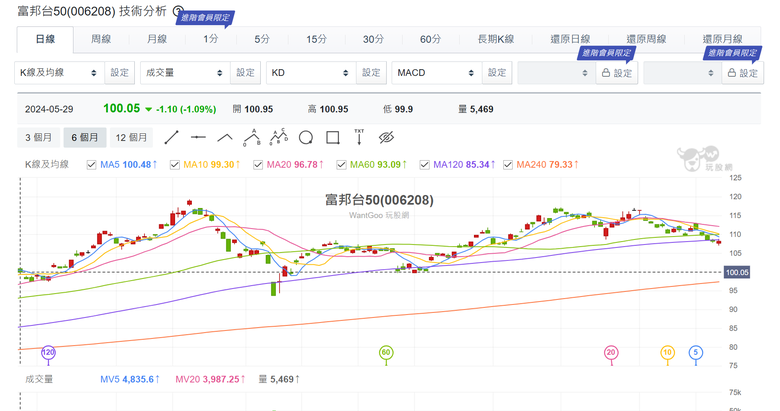The image size is (780, 411).
Task: Uncheck the MA5 checkbox
Action: pyautogui.click(x=92, y=165)
